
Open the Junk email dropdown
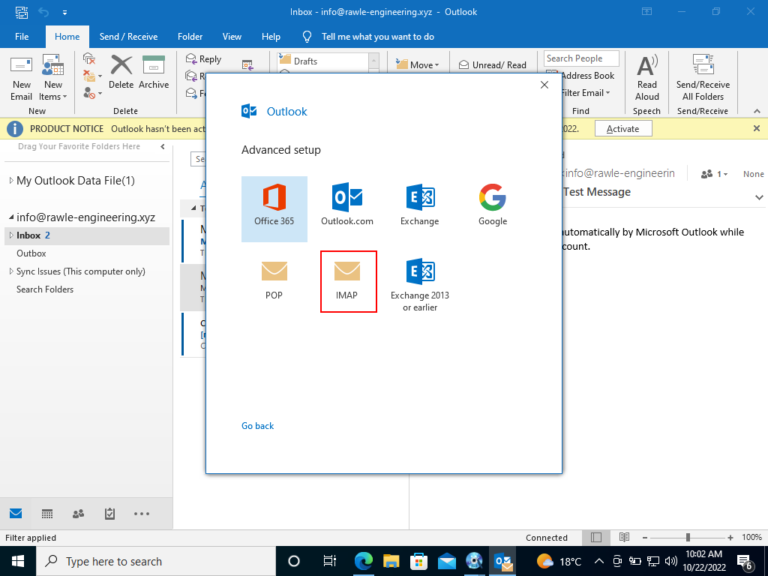tap(92, 93)
